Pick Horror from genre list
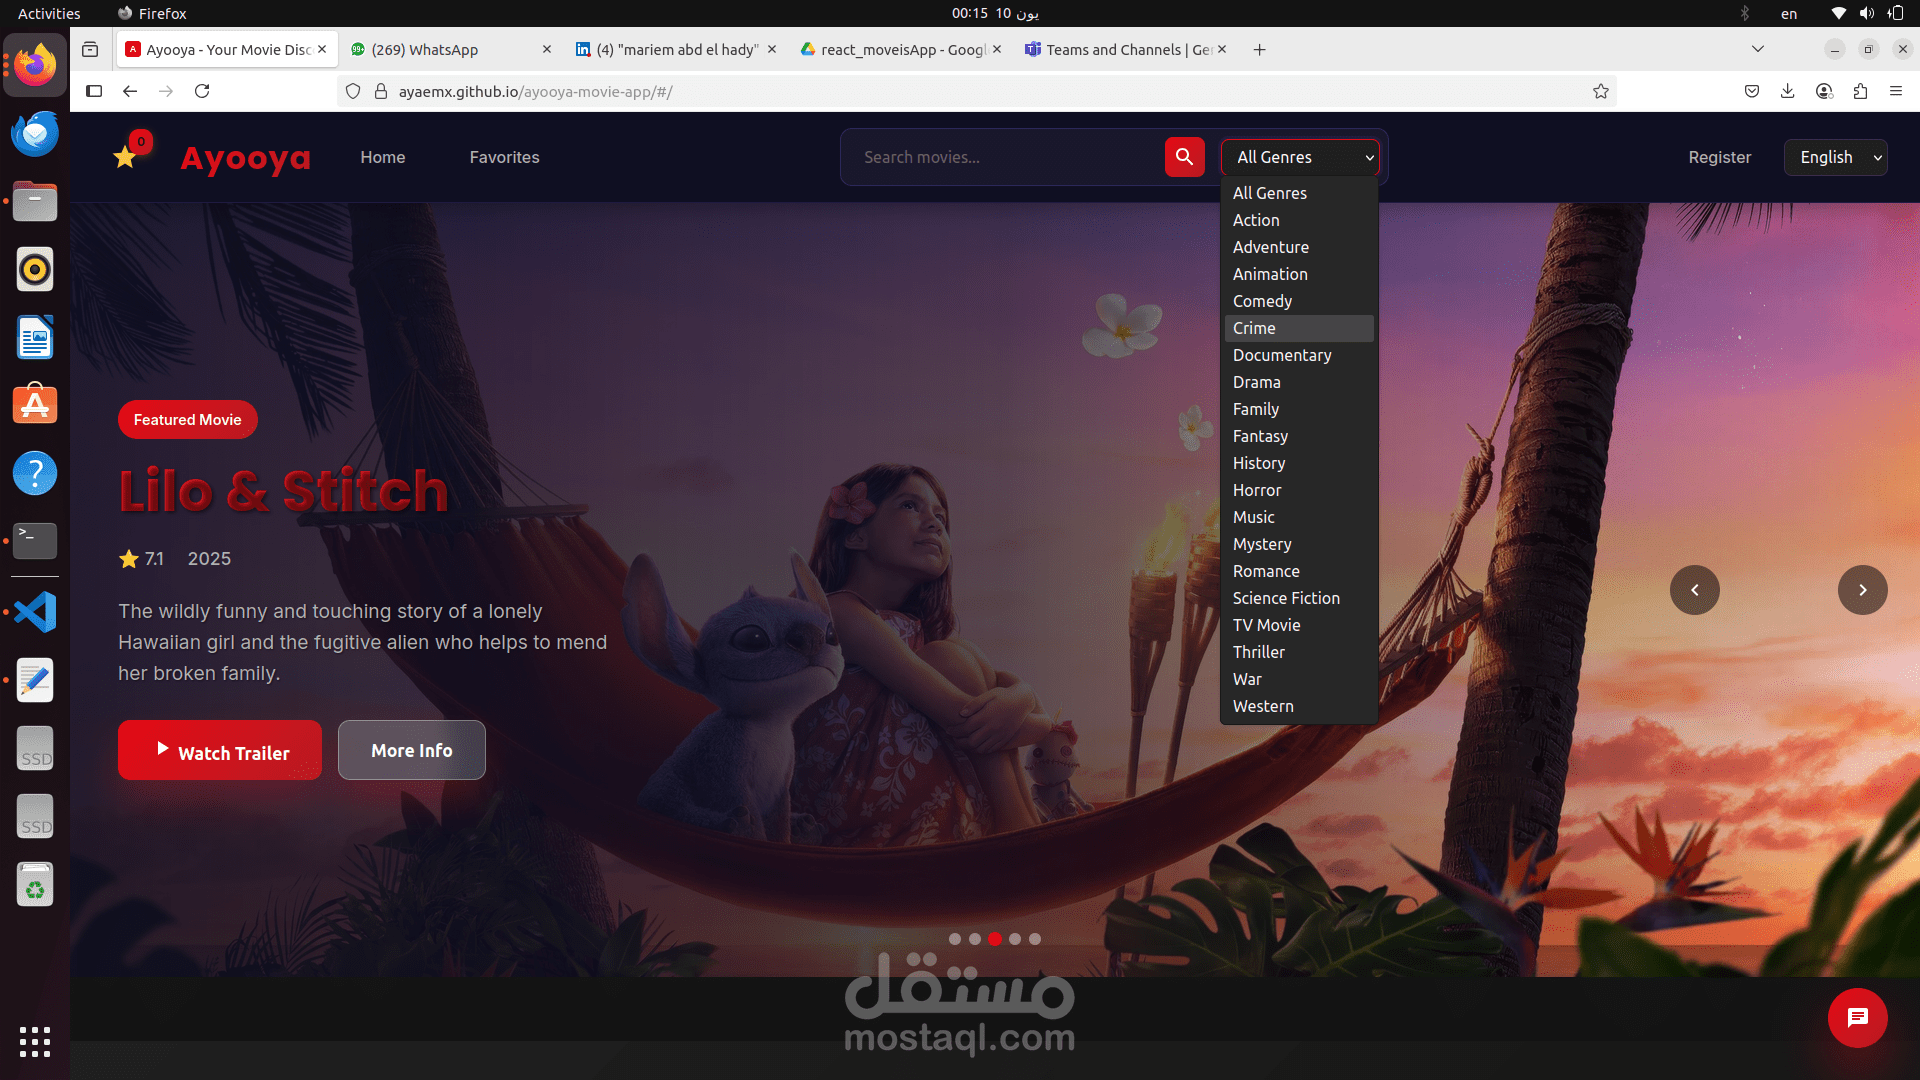The width and height of the screenshot is (1920, 1080). (x=1299, y=490)
